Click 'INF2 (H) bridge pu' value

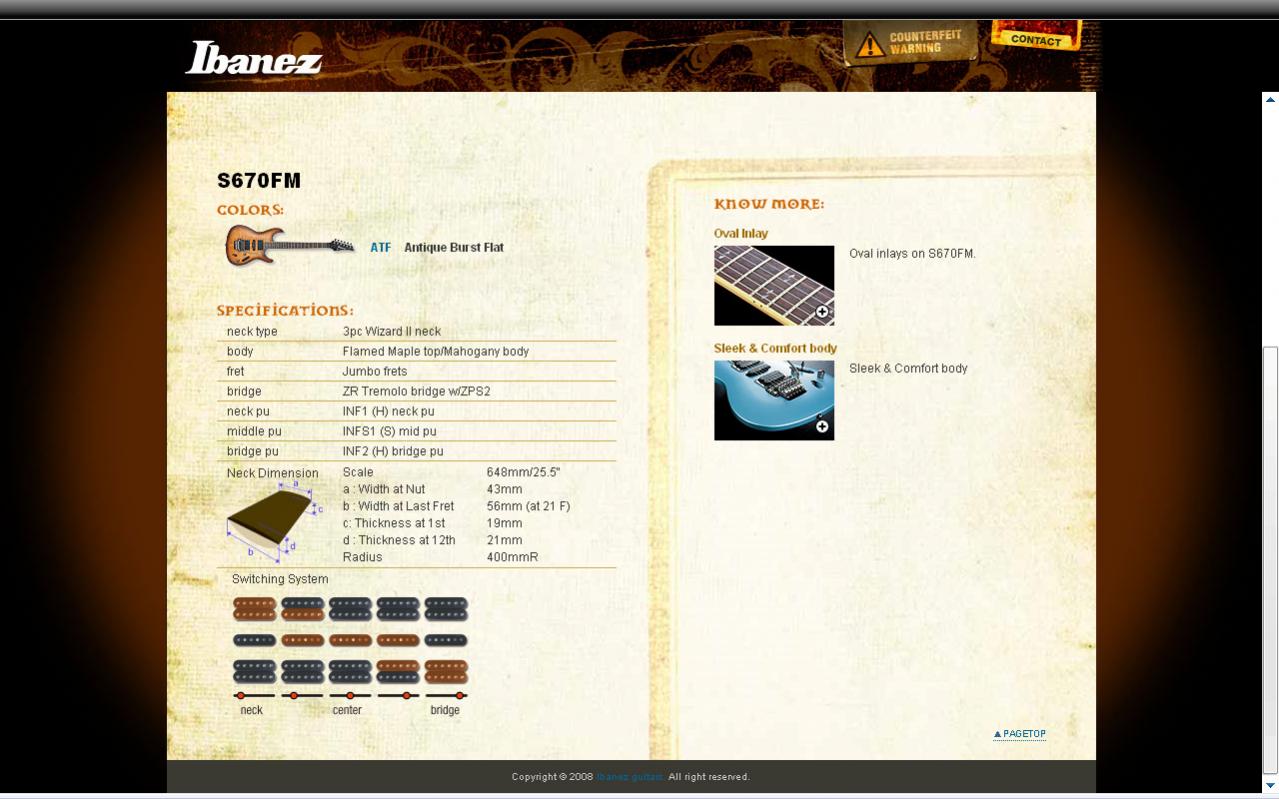click(x=393, y=452)
